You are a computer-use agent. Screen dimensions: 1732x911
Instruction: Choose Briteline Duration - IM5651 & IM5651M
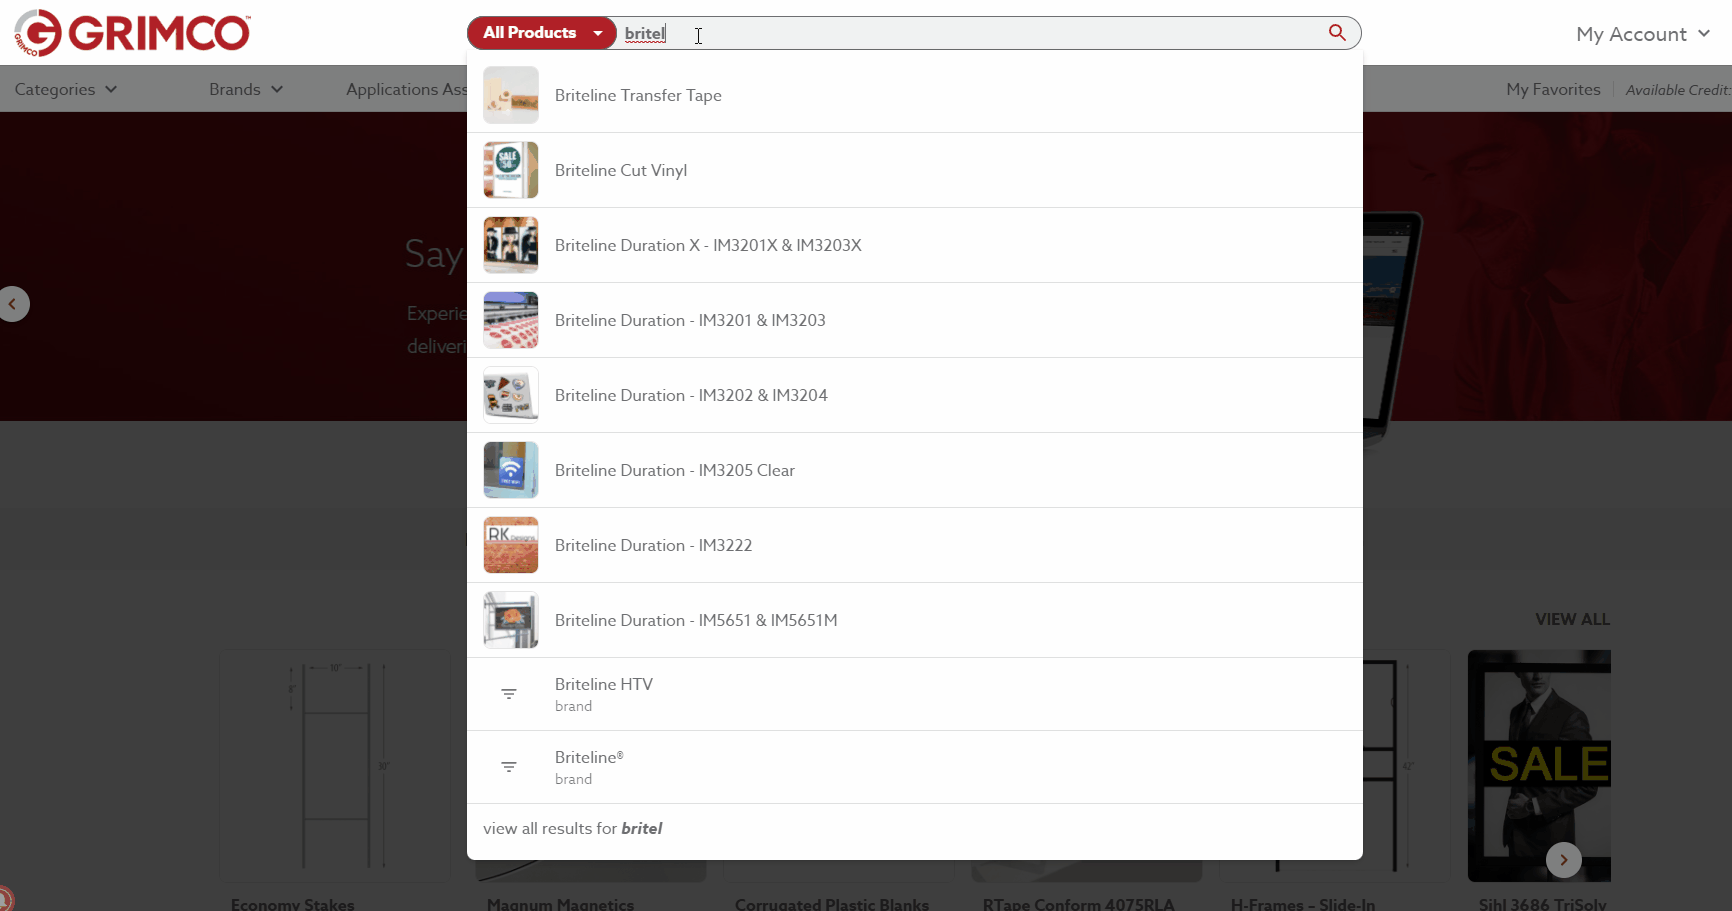[x=696, y=620]
